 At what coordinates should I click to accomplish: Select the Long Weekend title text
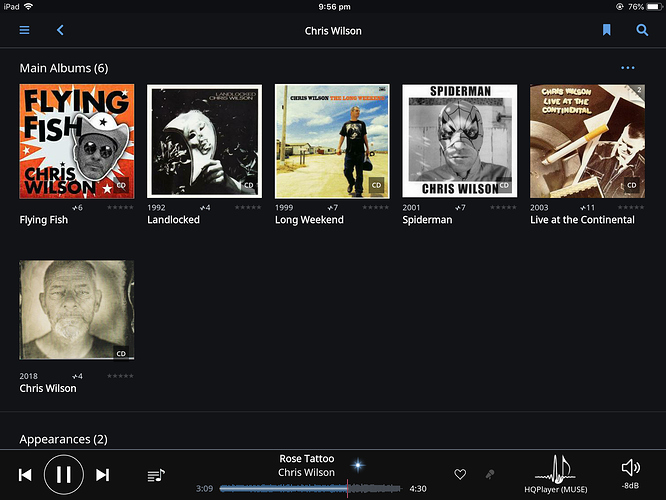309,220
